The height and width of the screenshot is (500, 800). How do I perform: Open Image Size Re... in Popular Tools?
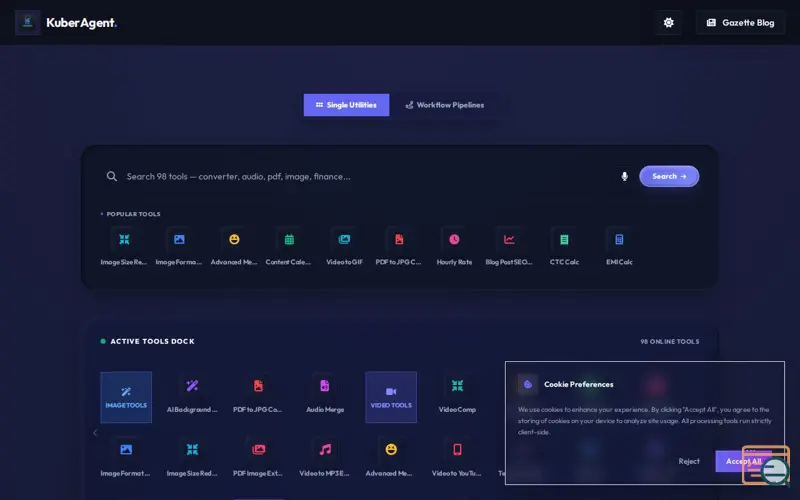[124, 247]
